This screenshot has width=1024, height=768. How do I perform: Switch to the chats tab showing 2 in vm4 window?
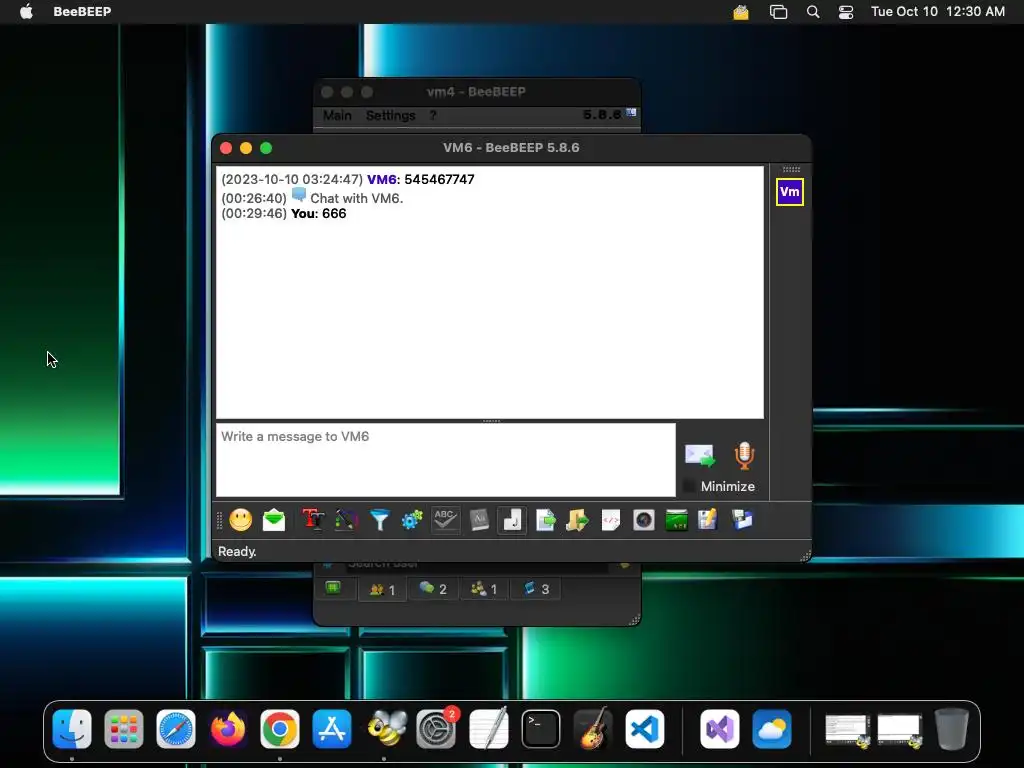point(433,589)
